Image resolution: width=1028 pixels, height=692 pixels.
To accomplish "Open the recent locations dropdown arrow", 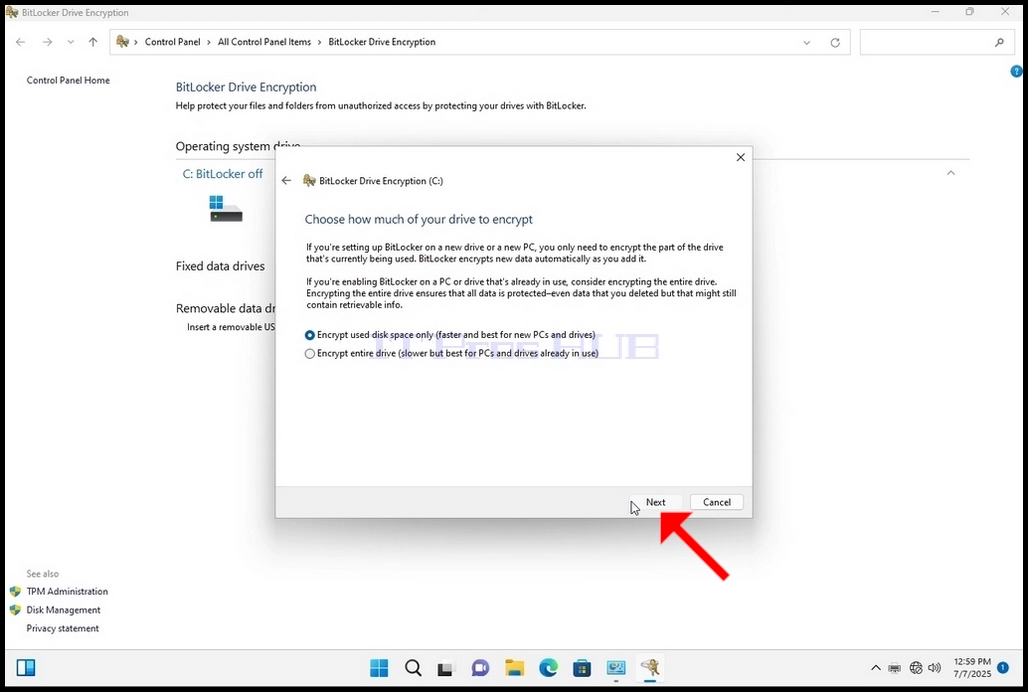I will tap(70, 42).
